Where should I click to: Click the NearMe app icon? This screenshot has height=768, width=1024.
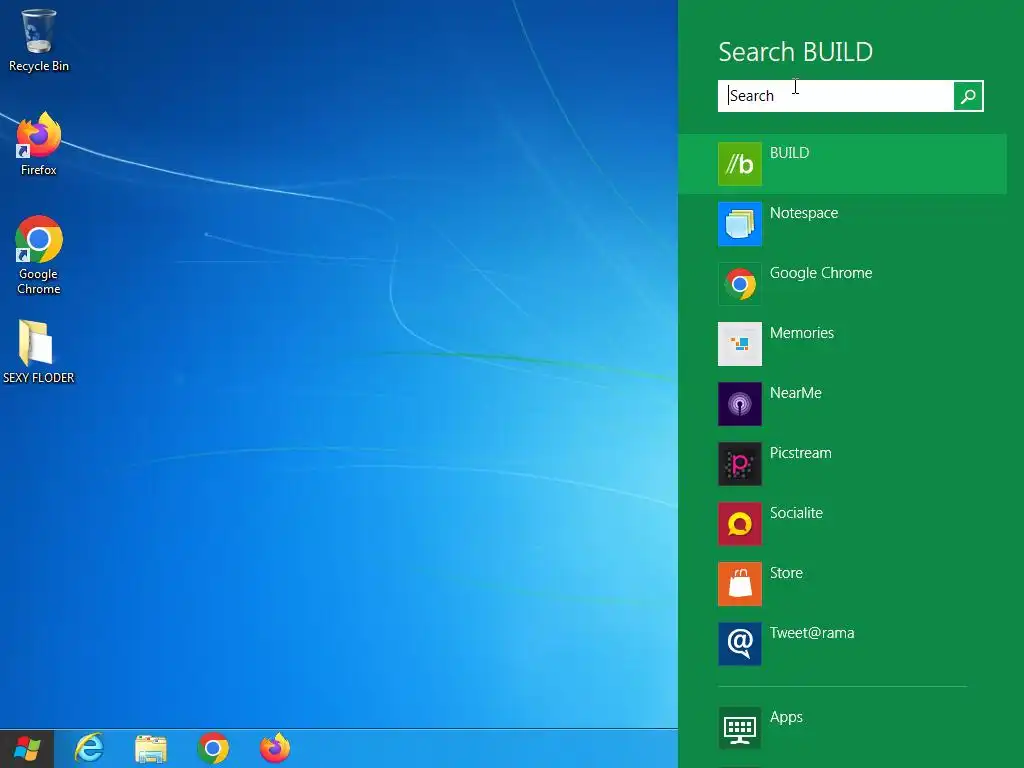[740, 404]
